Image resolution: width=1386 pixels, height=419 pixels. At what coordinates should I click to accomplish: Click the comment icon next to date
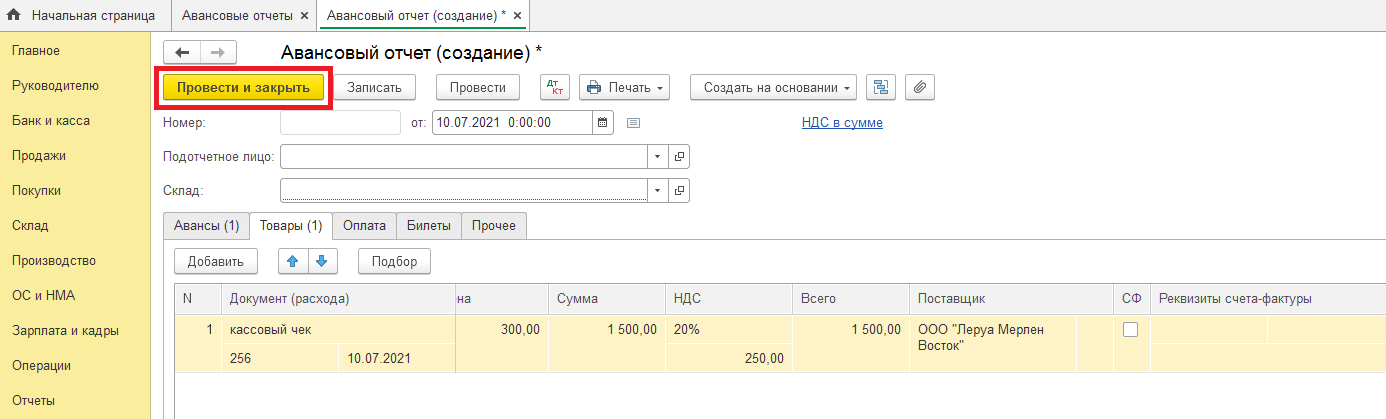[632, 123]
